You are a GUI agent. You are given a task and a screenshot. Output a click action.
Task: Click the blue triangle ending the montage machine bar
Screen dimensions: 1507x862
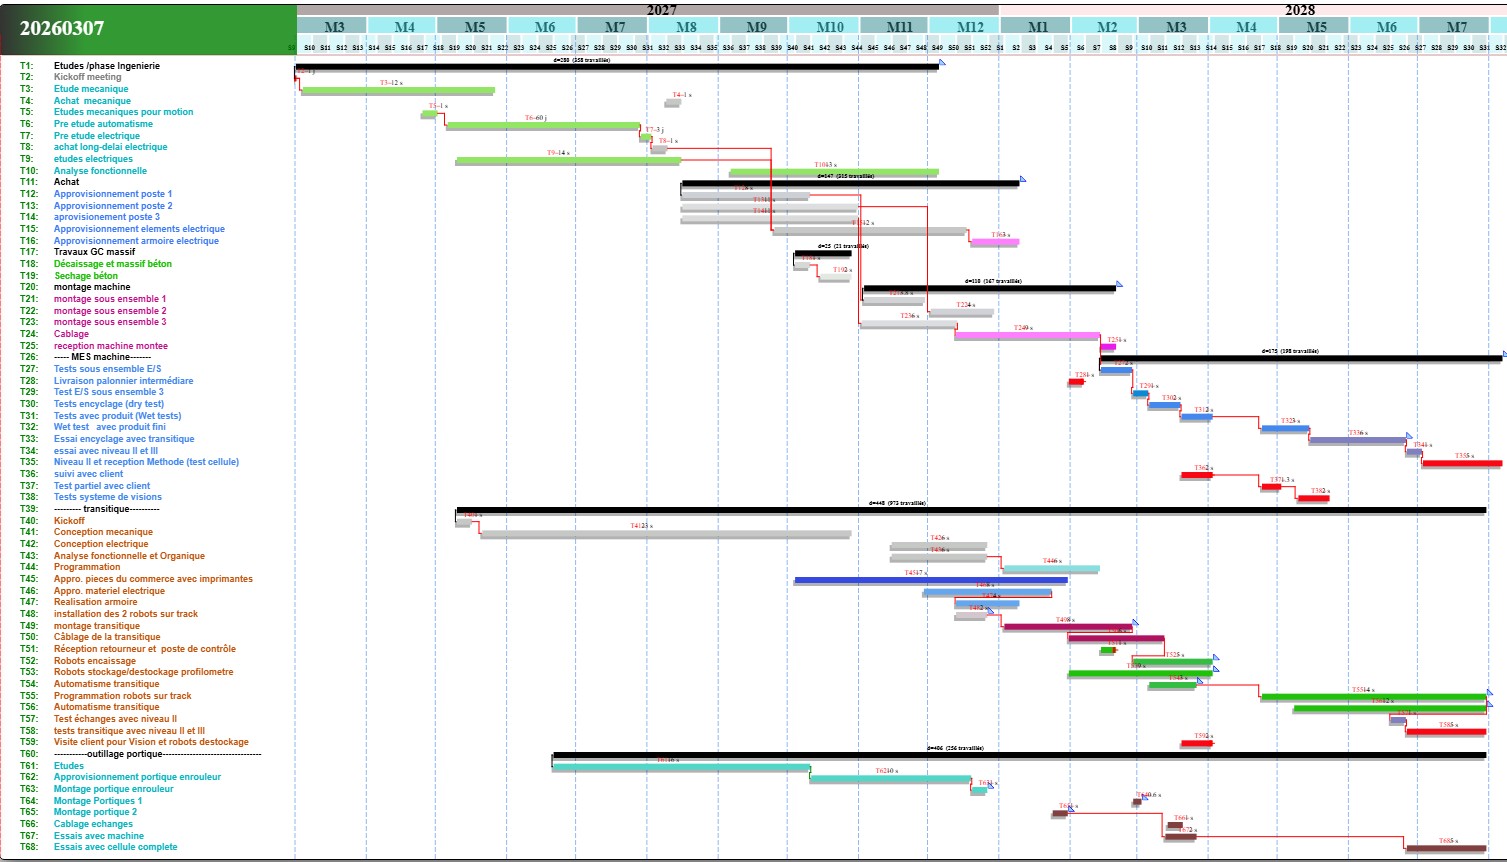[1119, 285]
